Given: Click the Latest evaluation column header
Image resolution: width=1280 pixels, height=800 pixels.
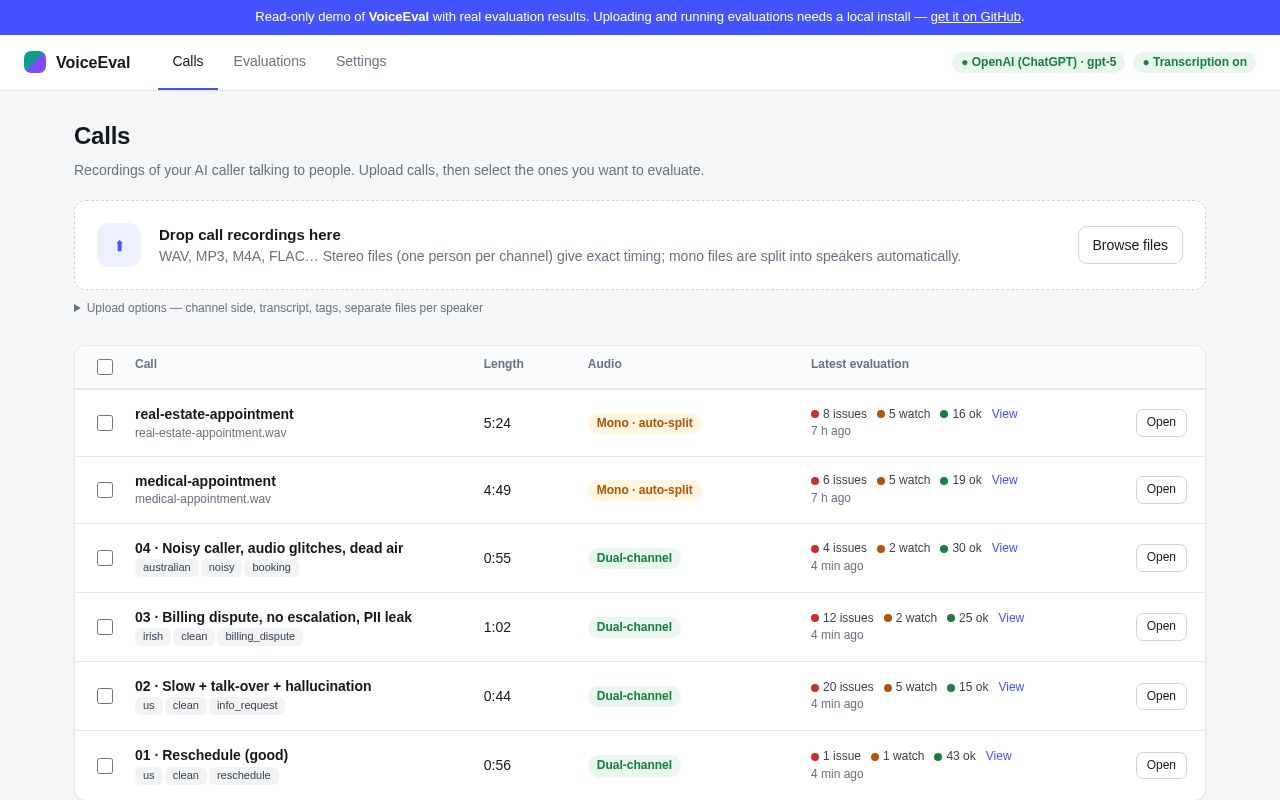Looking at the screenshot, I should click(860, 364).
